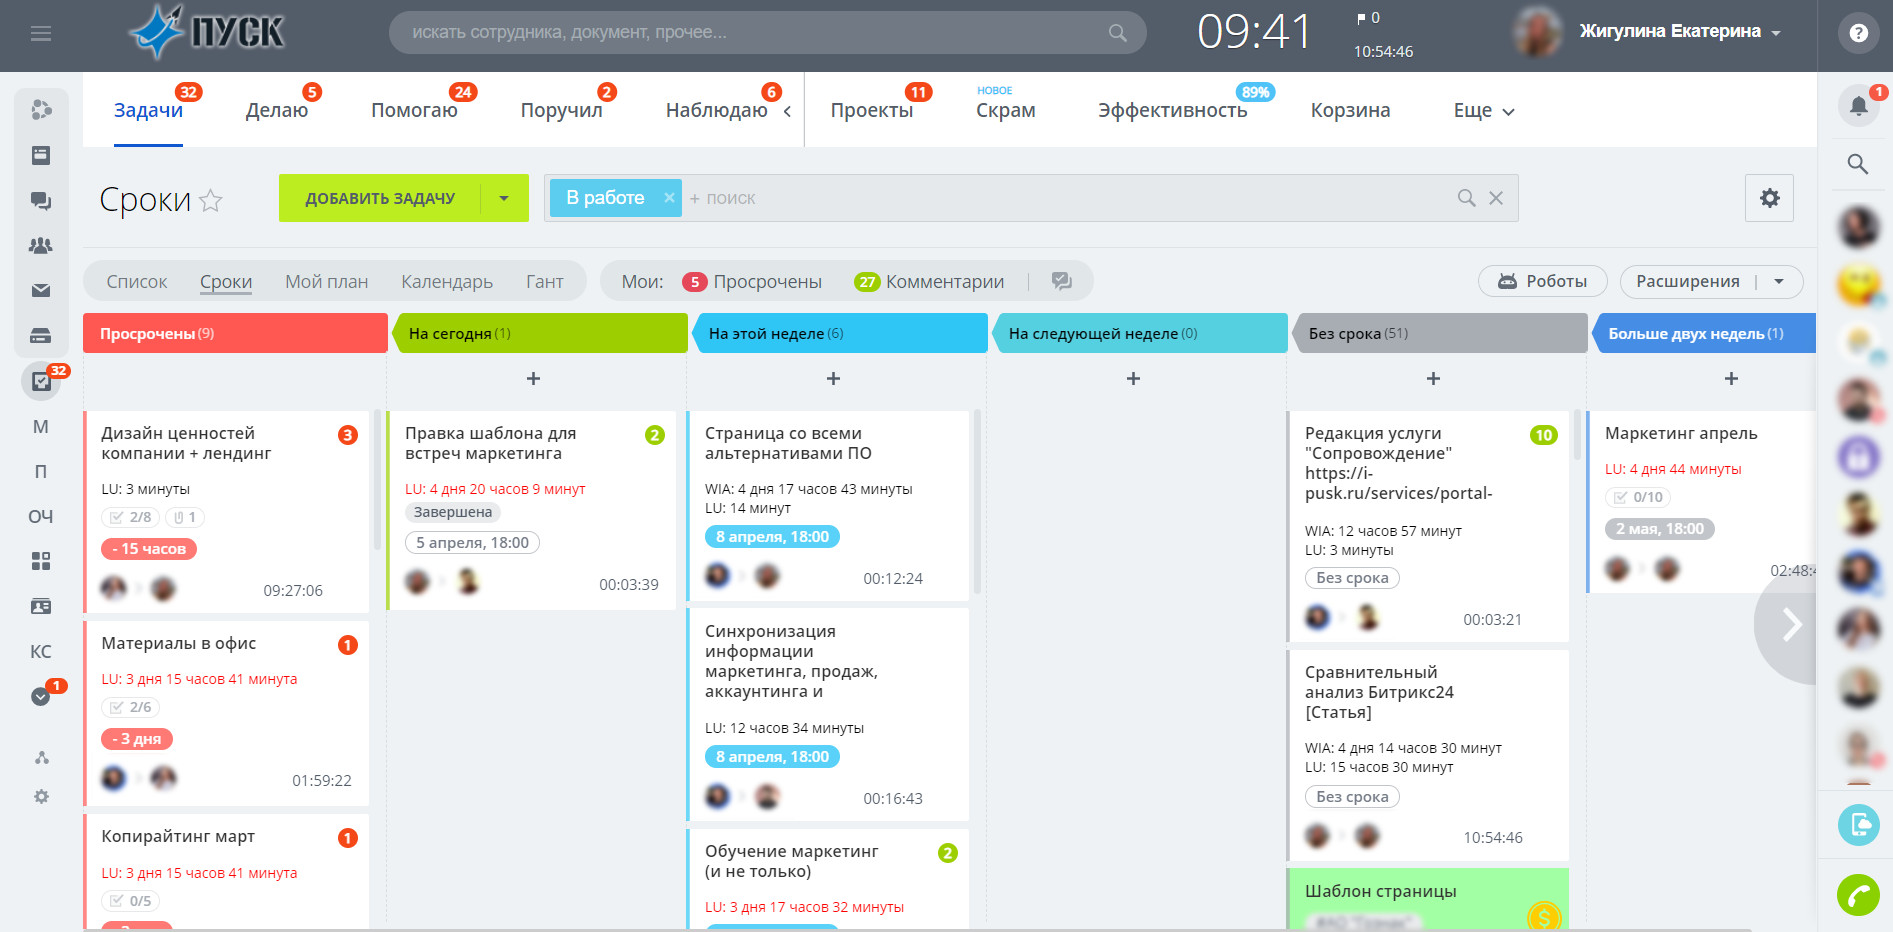Add a task in the Без срока column
The image size is (1893, 932).
point(1433,379)
